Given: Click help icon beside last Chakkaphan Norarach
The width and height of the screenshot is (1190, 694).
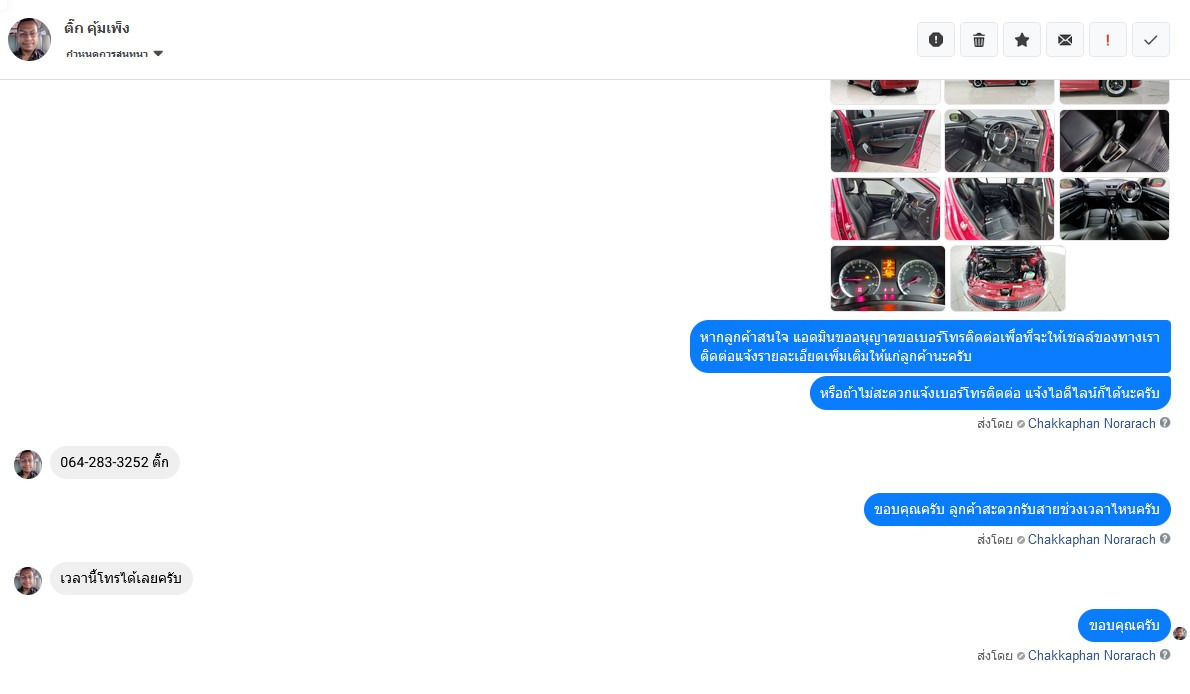Looking at the screenshot, I should 1165,655.
